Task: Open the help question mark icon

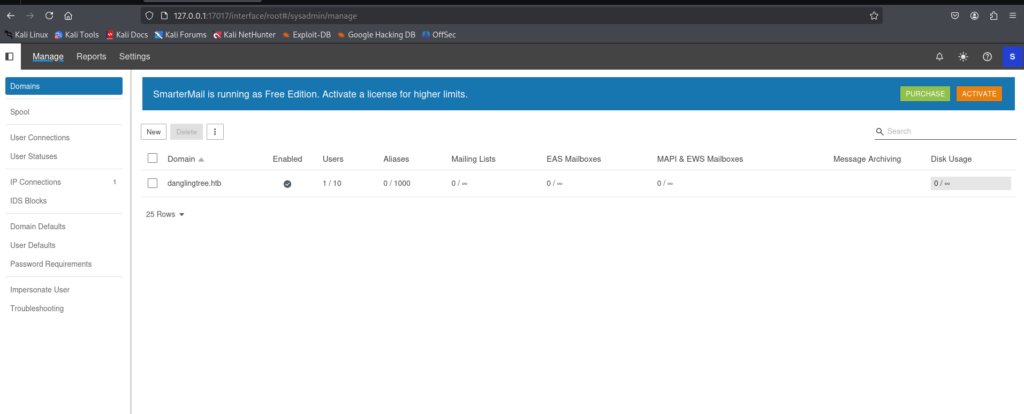Action: coord(987,57)
